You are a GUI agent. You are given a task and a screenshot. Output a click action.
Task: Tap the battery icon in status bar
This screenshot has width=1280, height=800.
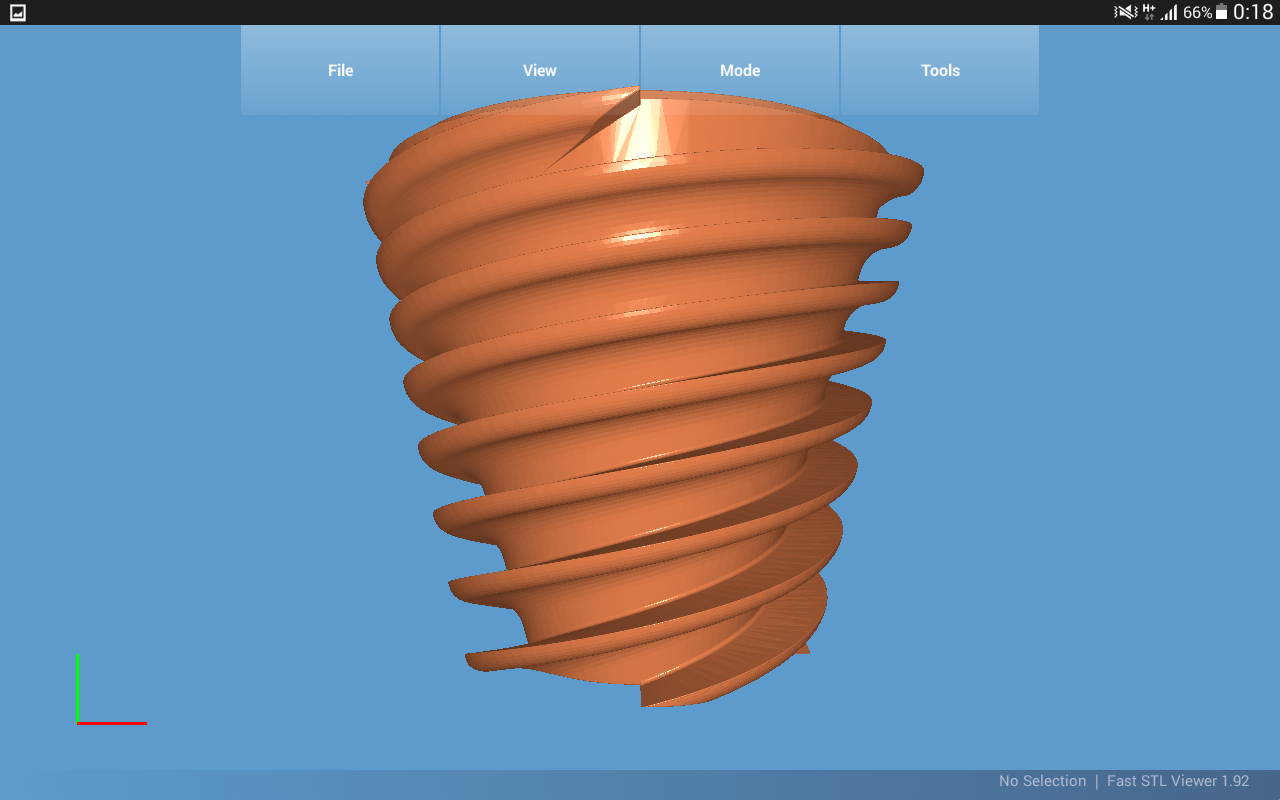[x=1221, y=13]
